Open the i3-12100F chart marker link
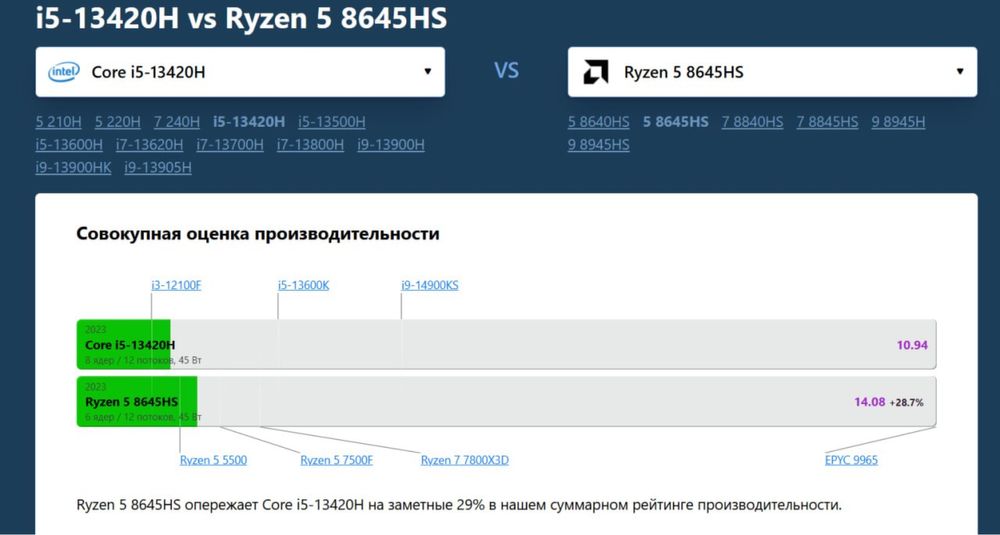Viewport: 1000px width, 535px height. [x=176, y=285]
